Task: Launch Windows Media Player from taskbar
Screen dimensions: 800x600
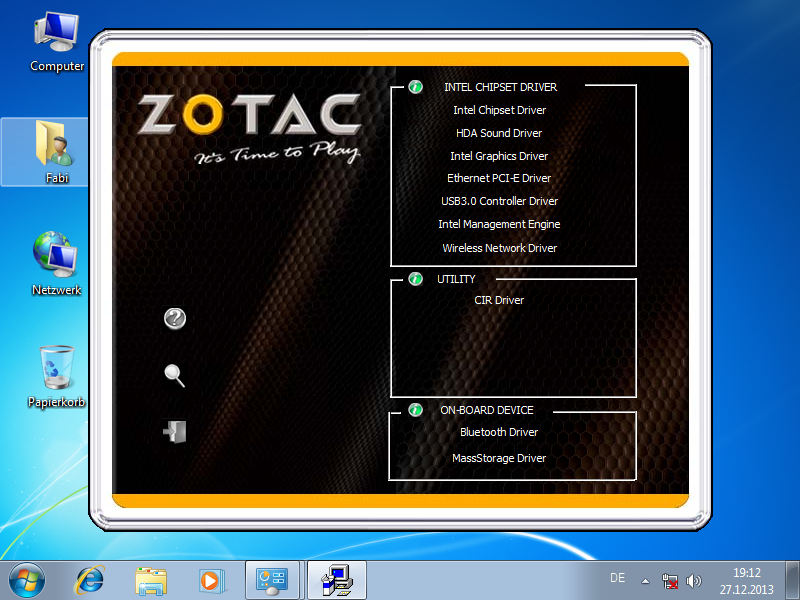Action: click(x=210, y=581)
